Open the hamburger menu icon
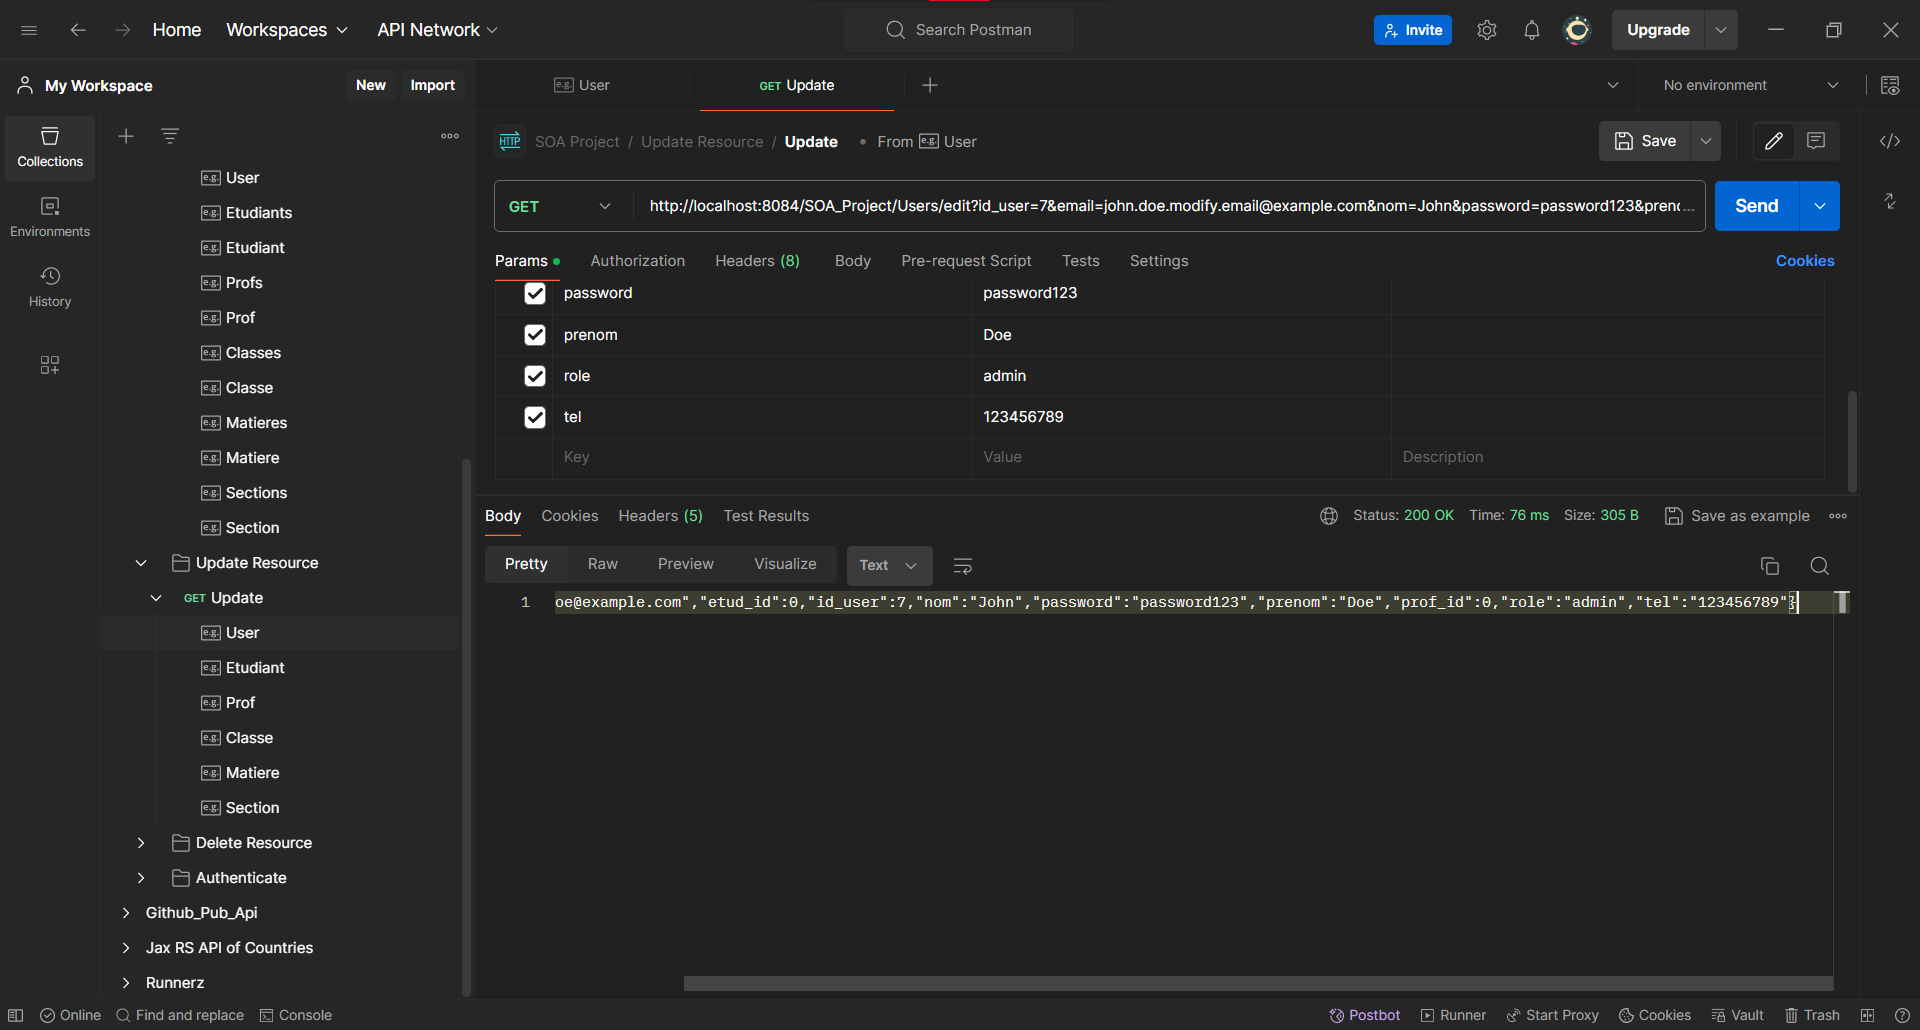The height and width of the screenshot is (1030, 1920). (x=29, y=30)
